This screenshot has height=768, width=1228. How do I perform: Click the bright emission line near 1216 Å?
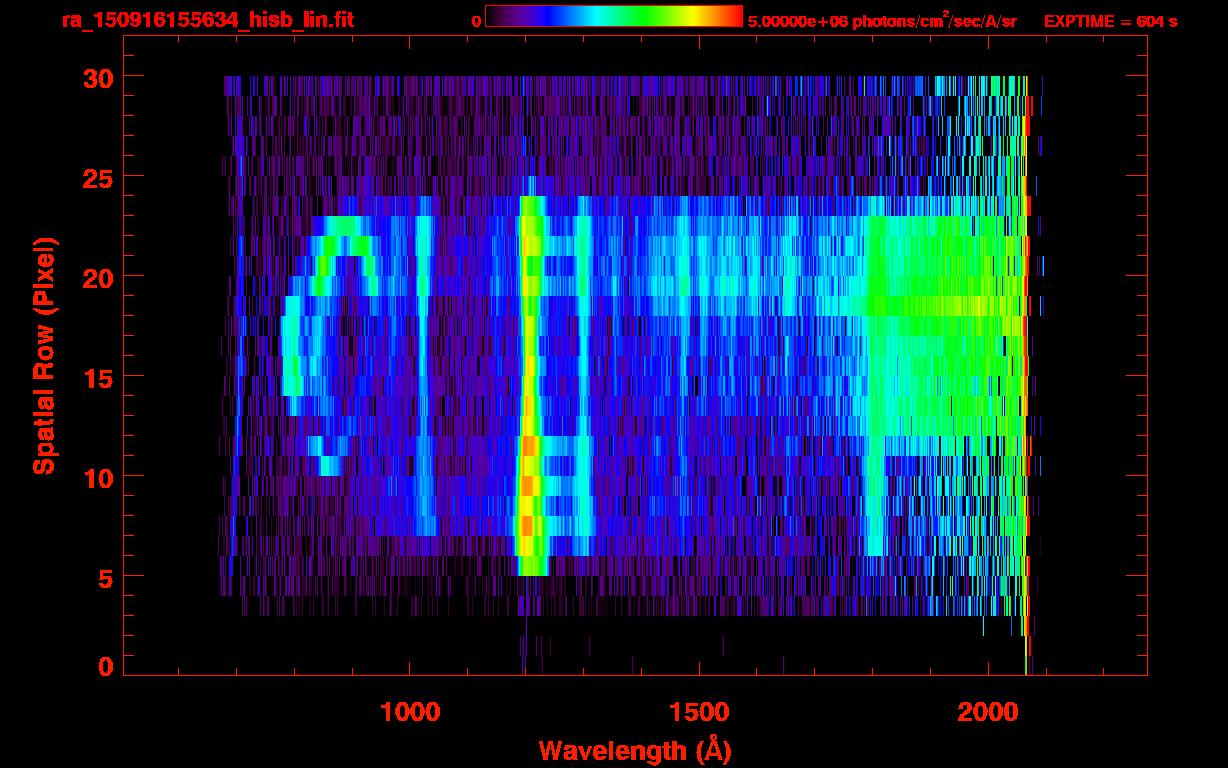click(x=531, y=385)
